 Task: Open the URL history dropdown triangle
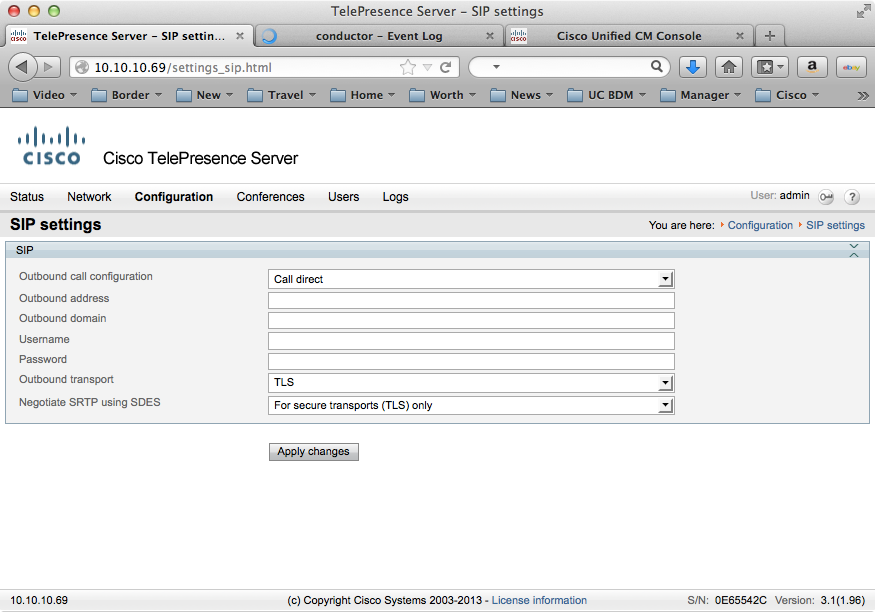427,68
